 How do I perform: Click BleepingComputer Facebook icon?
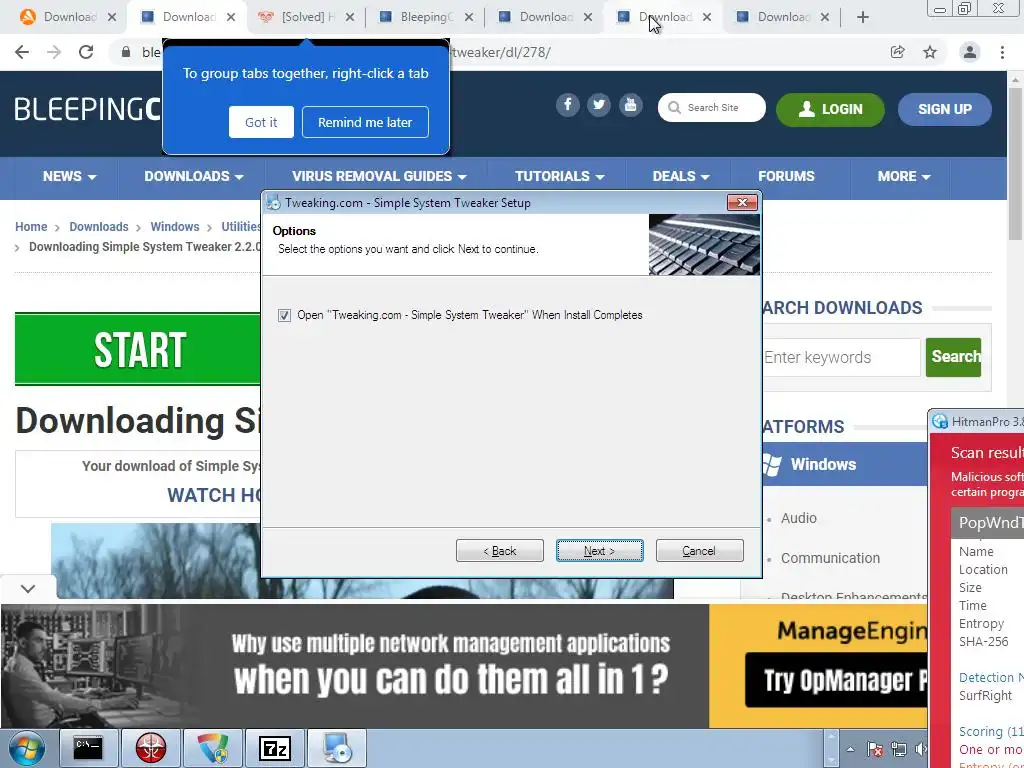click(x=568, y=105)
